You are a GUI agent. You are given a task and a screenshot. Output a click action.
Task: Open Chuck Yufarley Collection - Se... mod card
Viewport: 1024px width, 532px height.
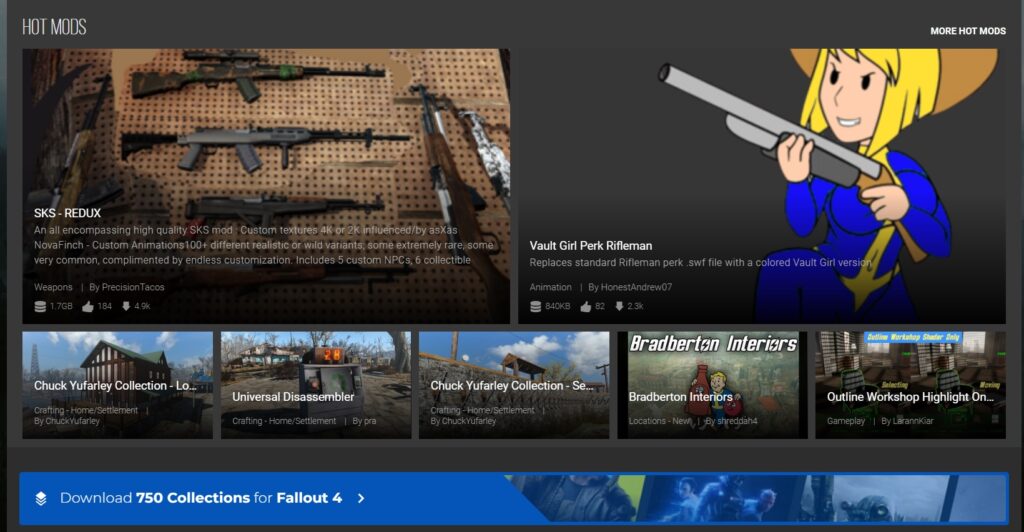tap(514, 385)
